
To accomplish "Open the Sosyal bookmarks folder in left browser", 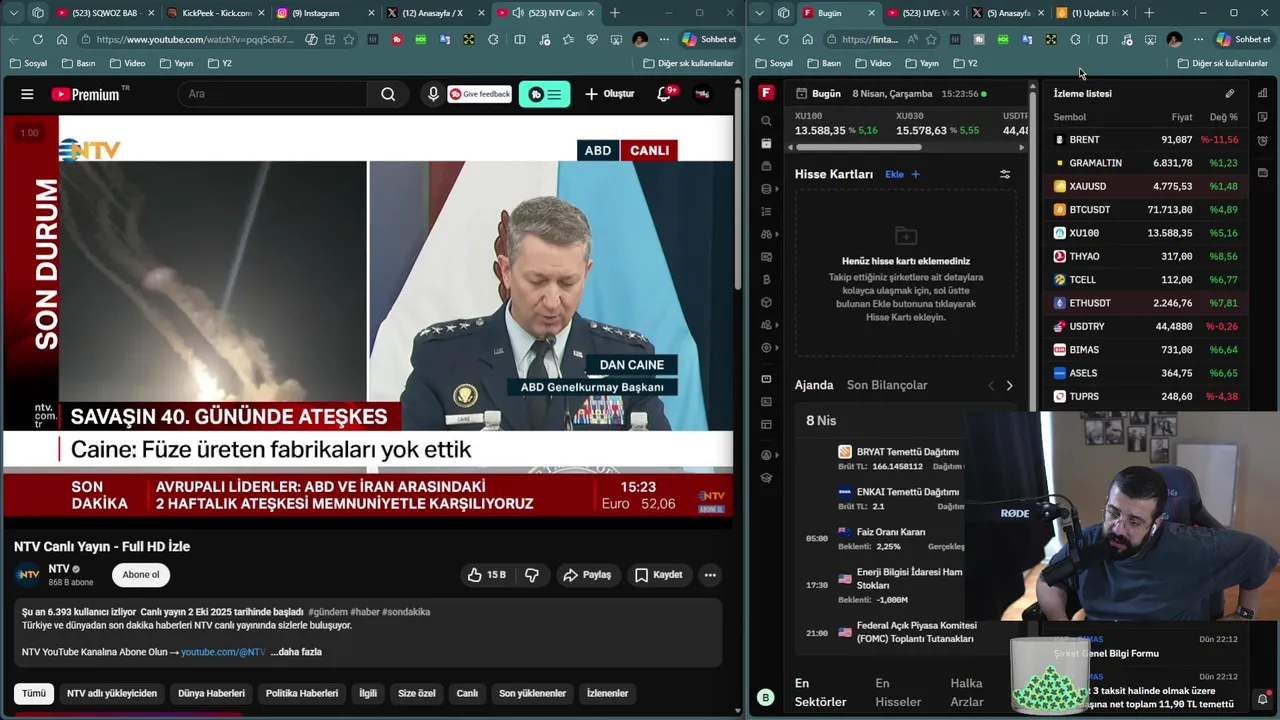I will click(x=28, y=63).
